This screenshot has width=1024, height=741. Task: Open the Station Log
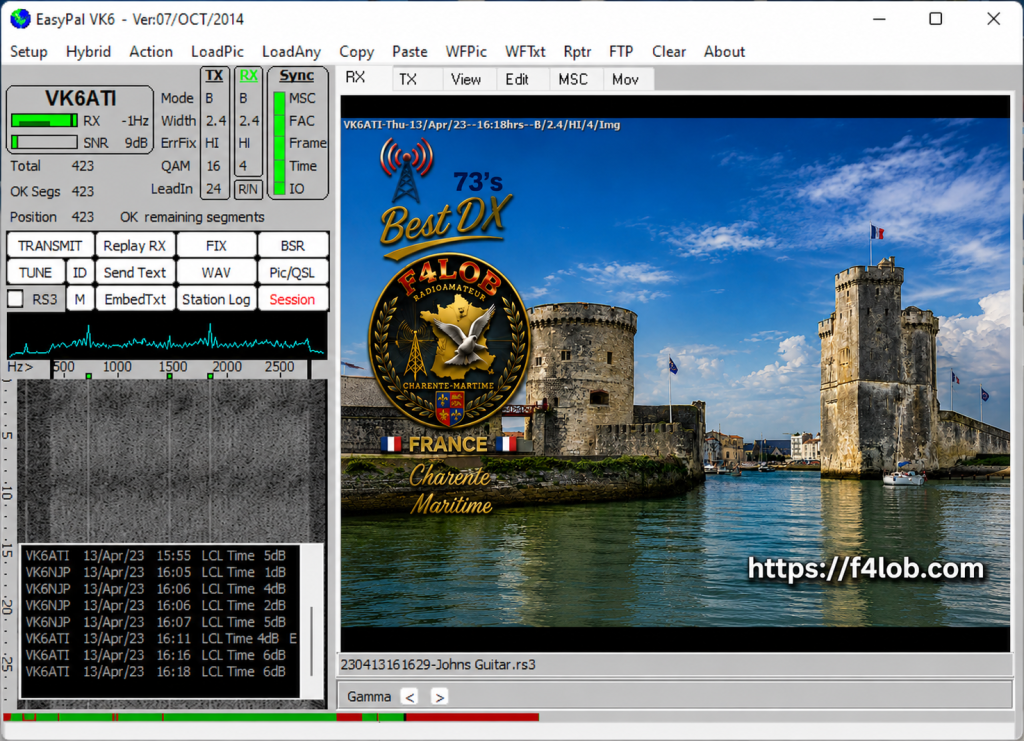[x=216, y=299]
